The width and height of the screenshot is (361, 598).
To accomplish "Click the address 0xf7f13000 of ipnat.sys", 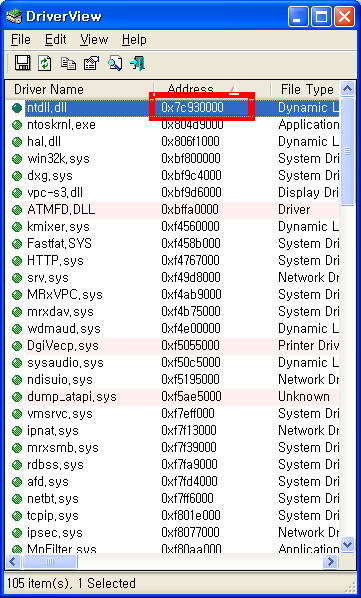I will pyautogui.click(x=189, y=431).
